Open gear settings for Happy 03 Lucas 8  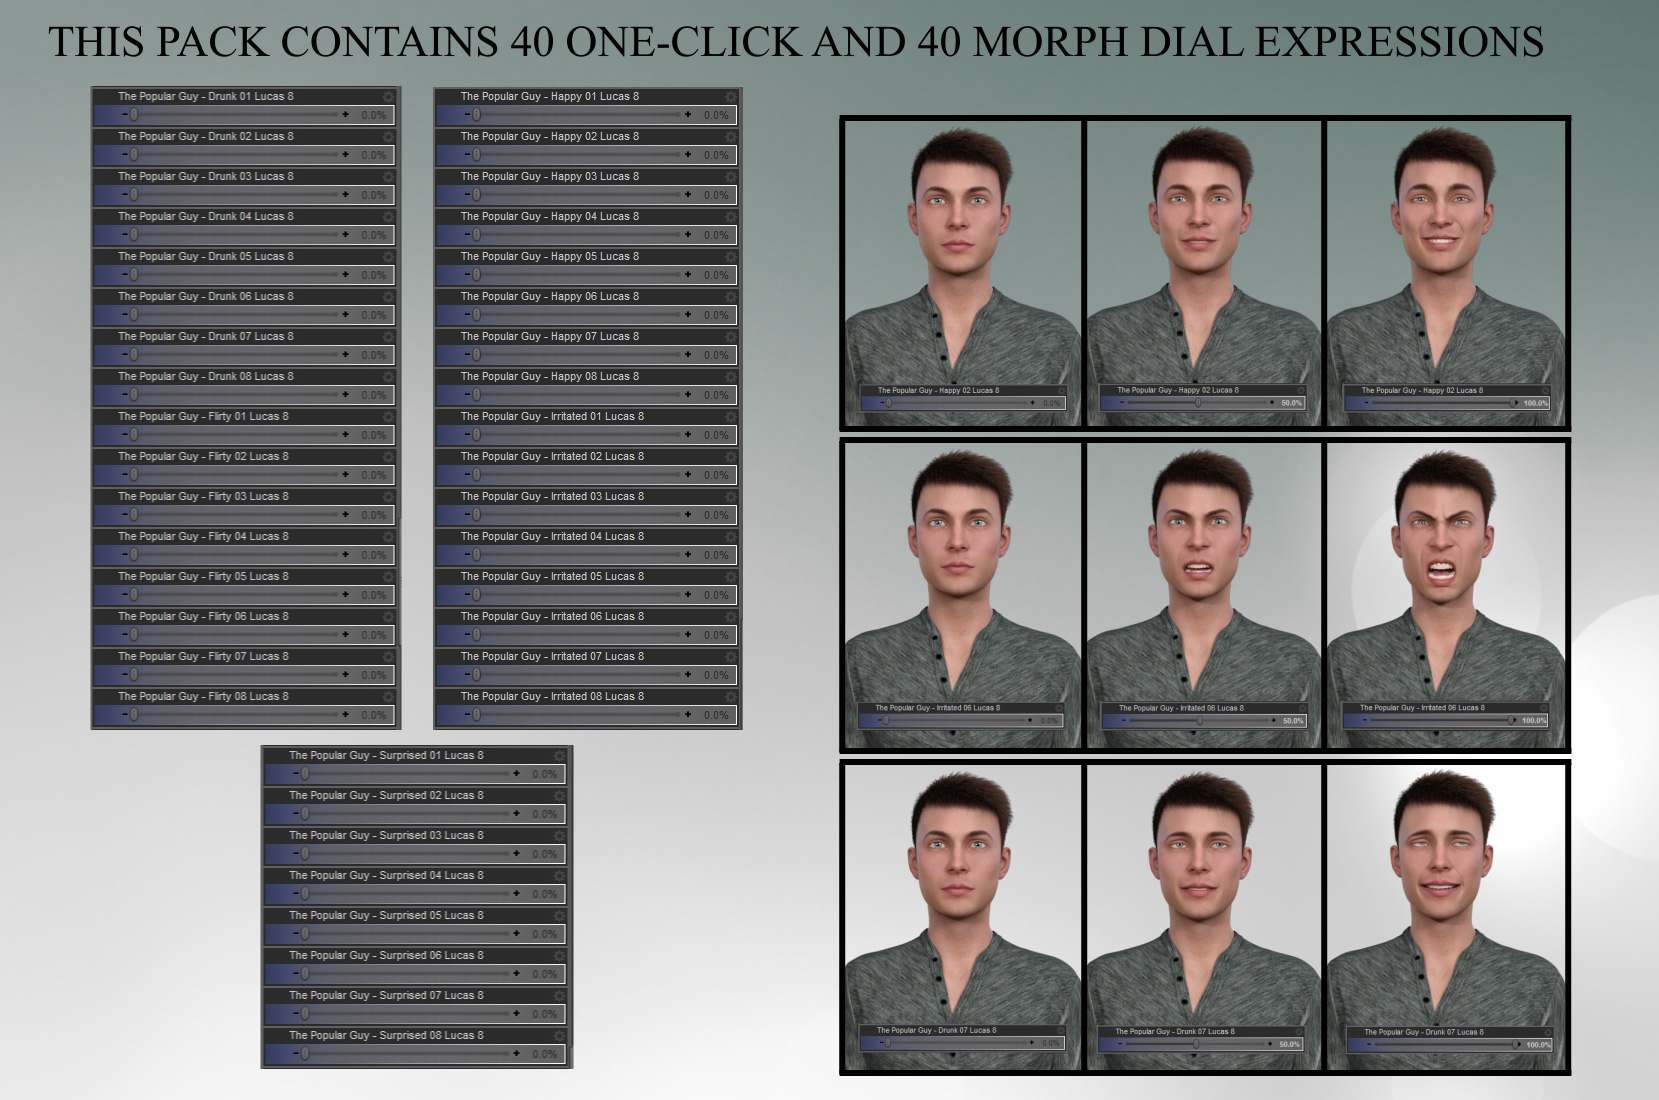click(731, 177)
